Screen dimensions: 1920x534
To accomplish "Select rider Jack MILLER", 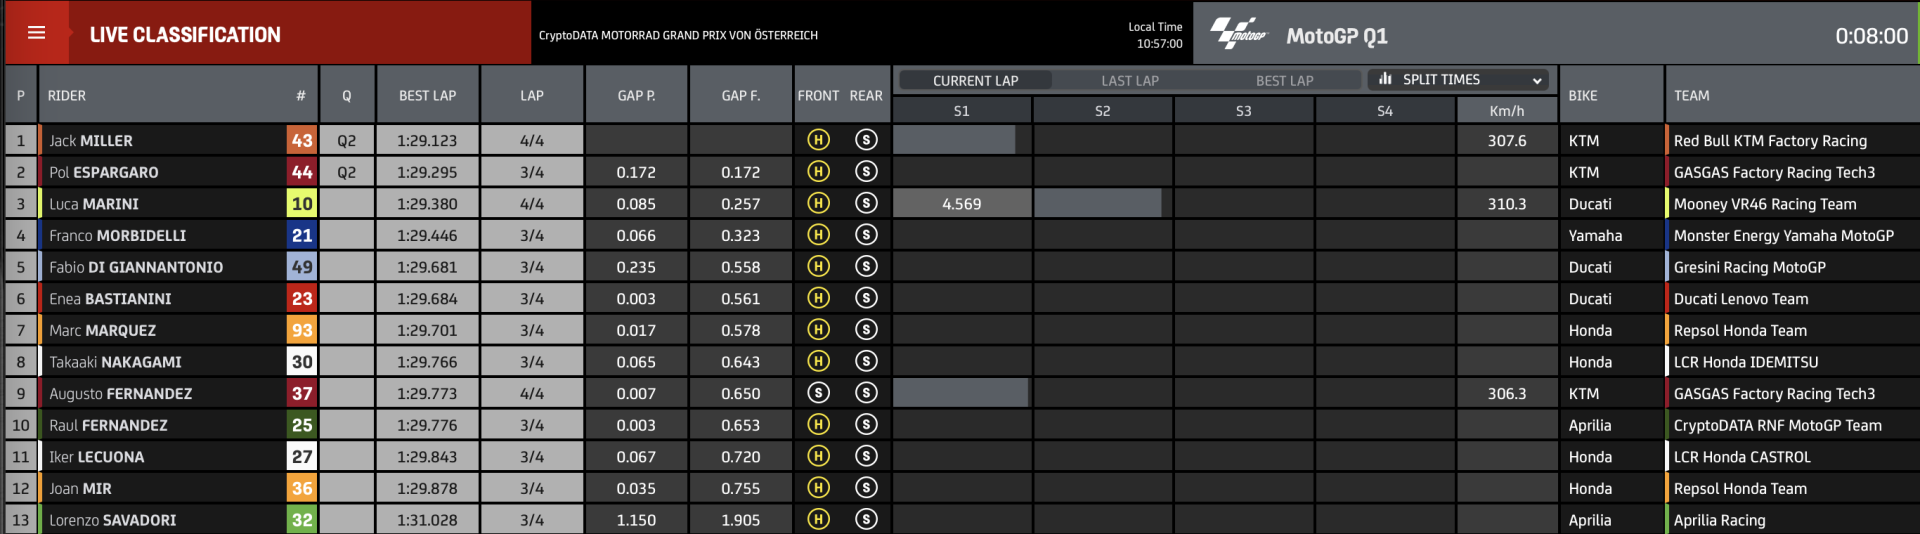I will click(x=91, y=141).
